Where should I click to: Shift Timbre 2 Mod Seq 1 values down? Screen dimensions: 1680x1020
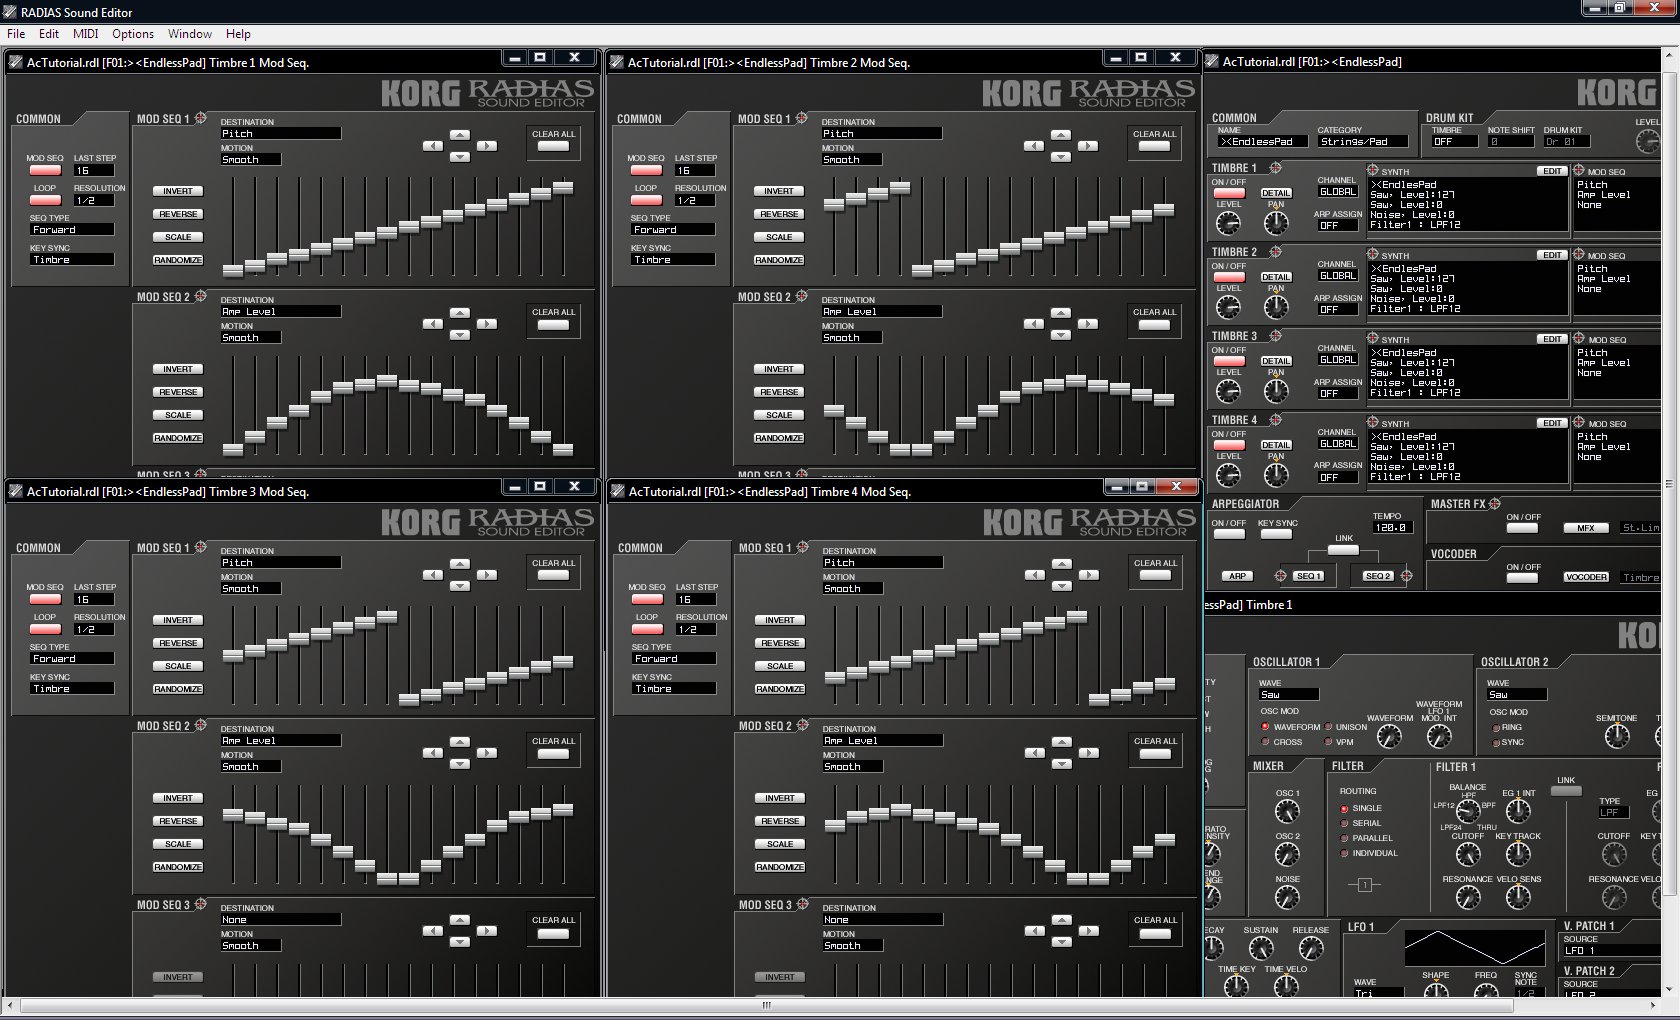click(1060, 157)
